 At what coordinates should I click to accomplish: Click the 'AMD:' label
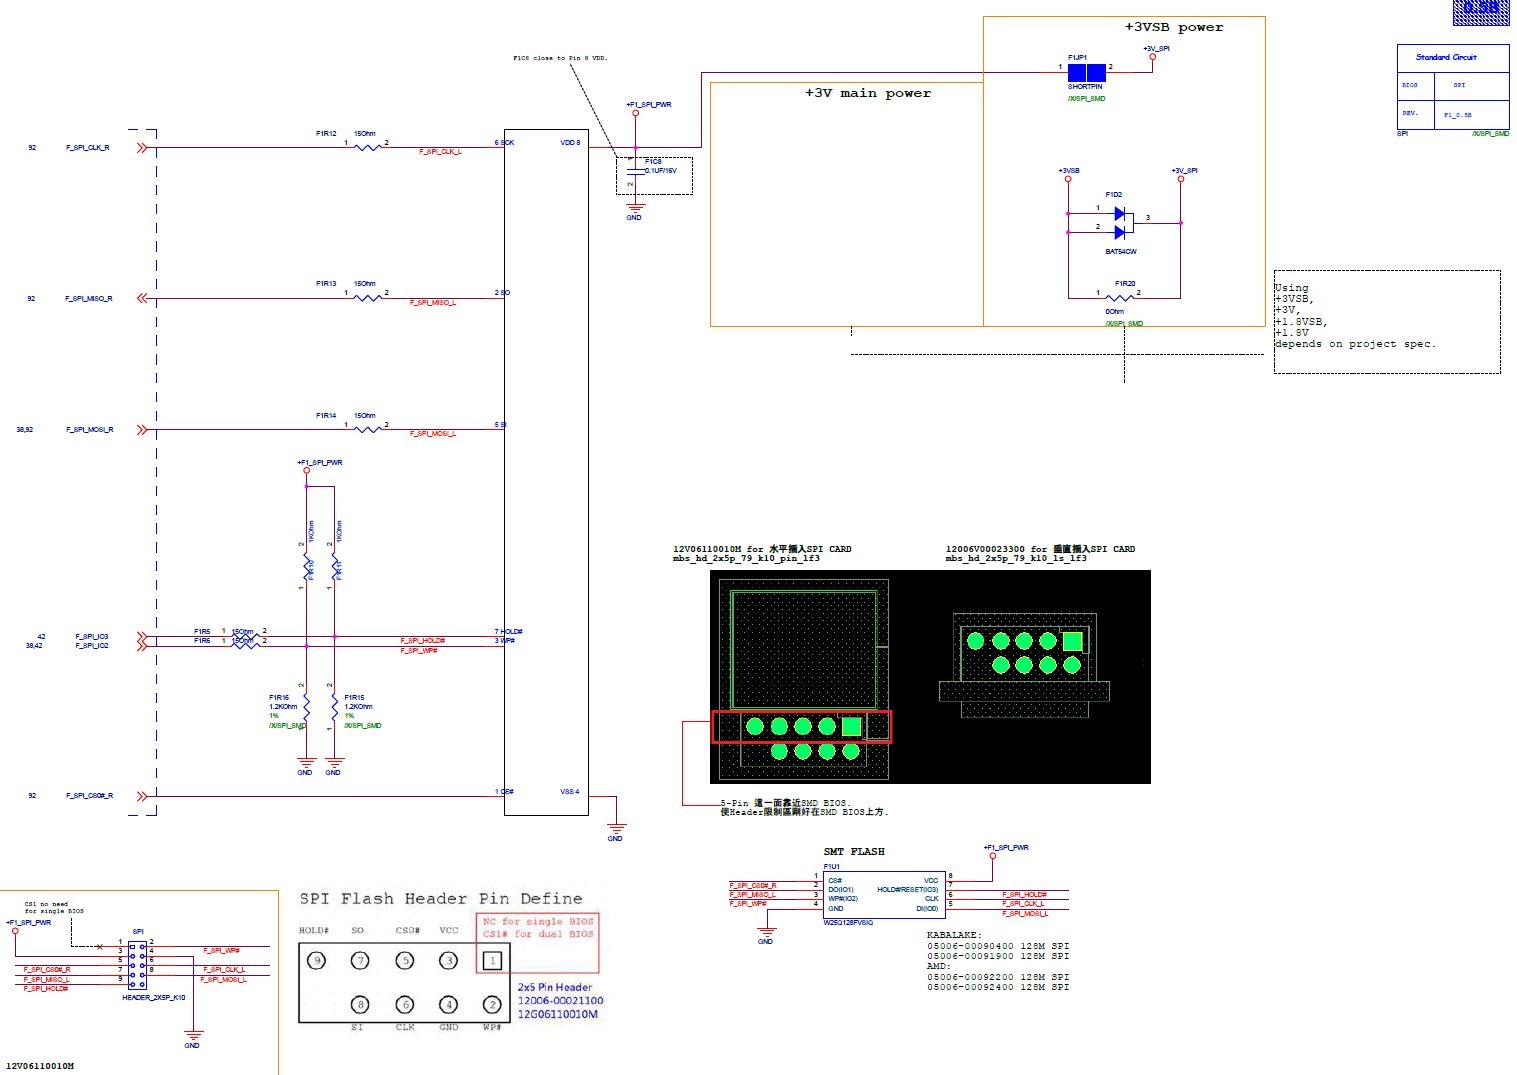tap(938, 966)
